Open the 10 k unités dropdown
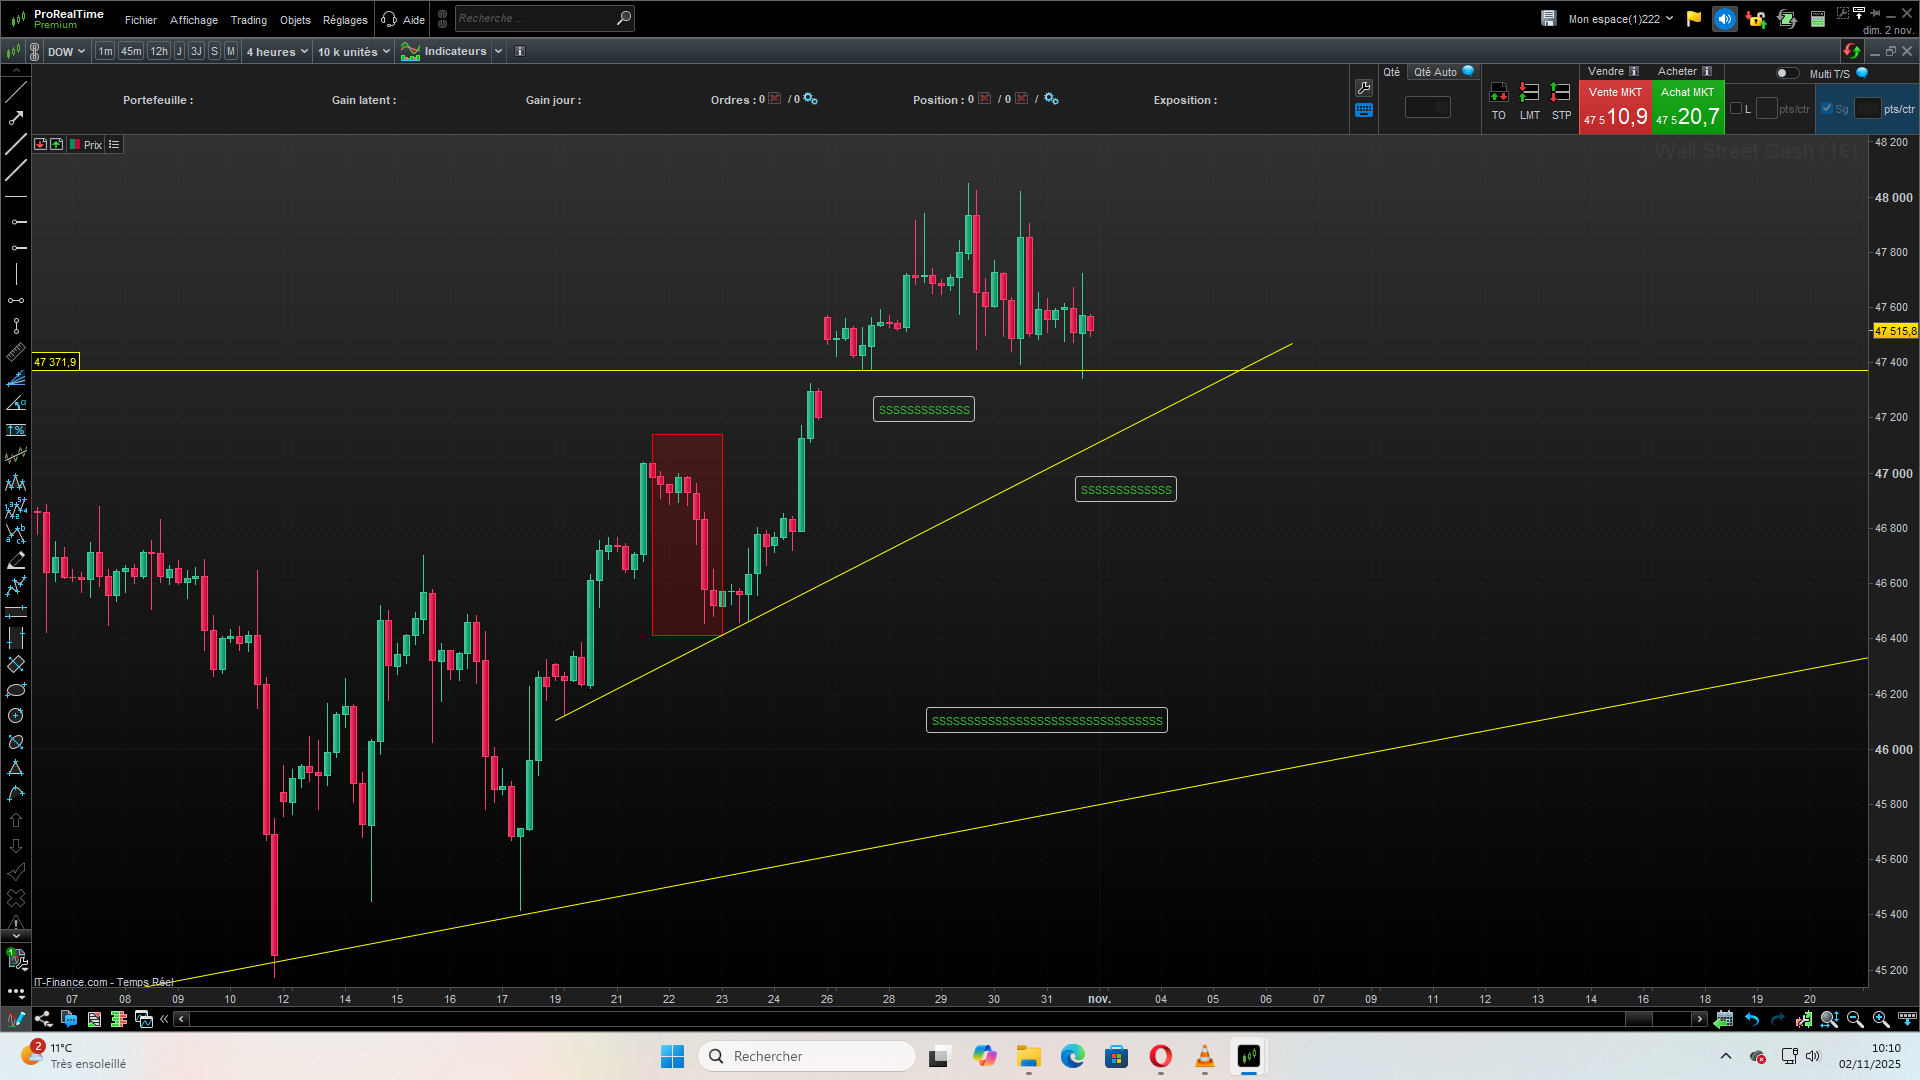 tap(354, 51)
